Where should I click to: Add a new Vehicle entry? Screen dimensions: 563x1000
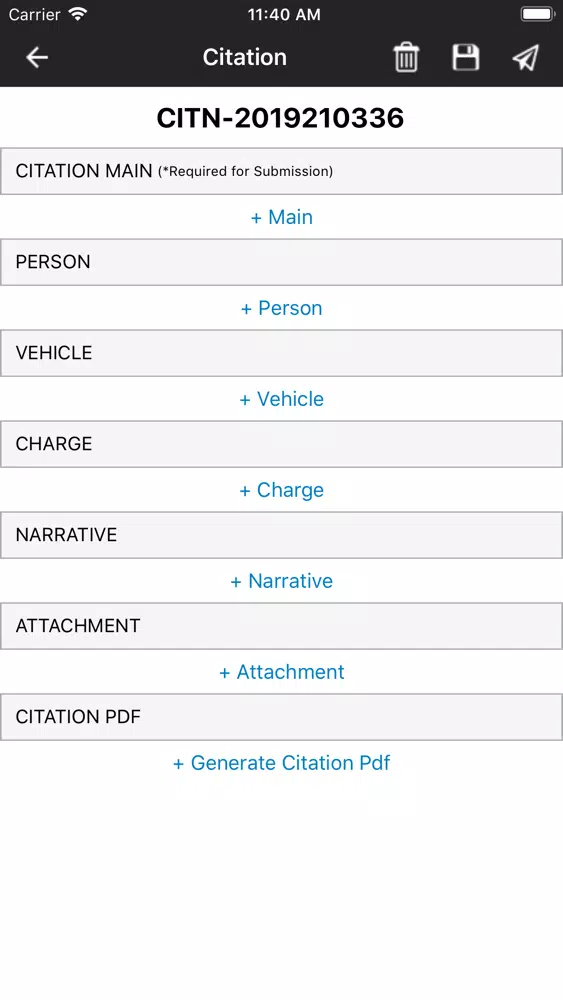[x=281, y=399]
